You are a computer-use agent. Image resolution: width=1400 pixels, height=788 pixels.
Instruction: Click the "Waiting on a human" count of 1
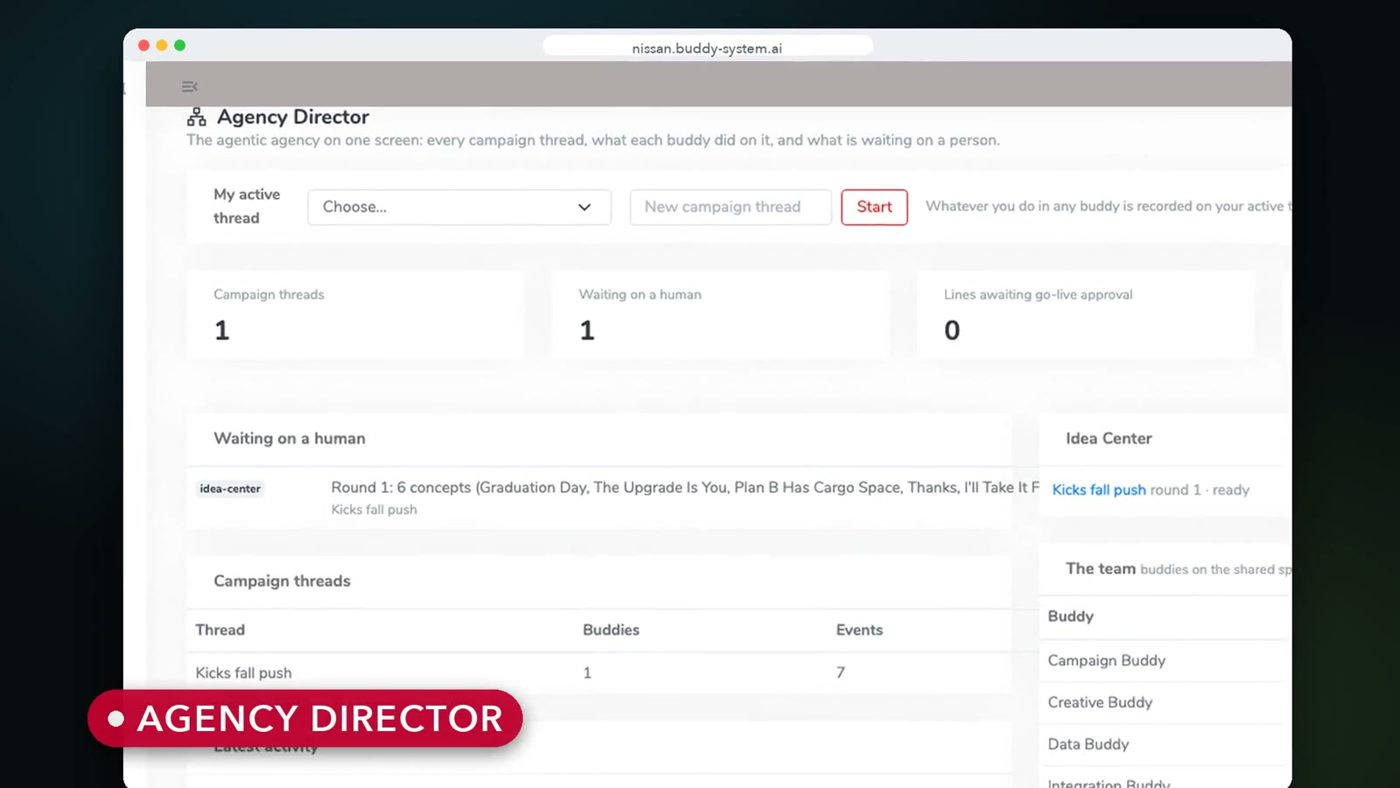coord(587,331)
